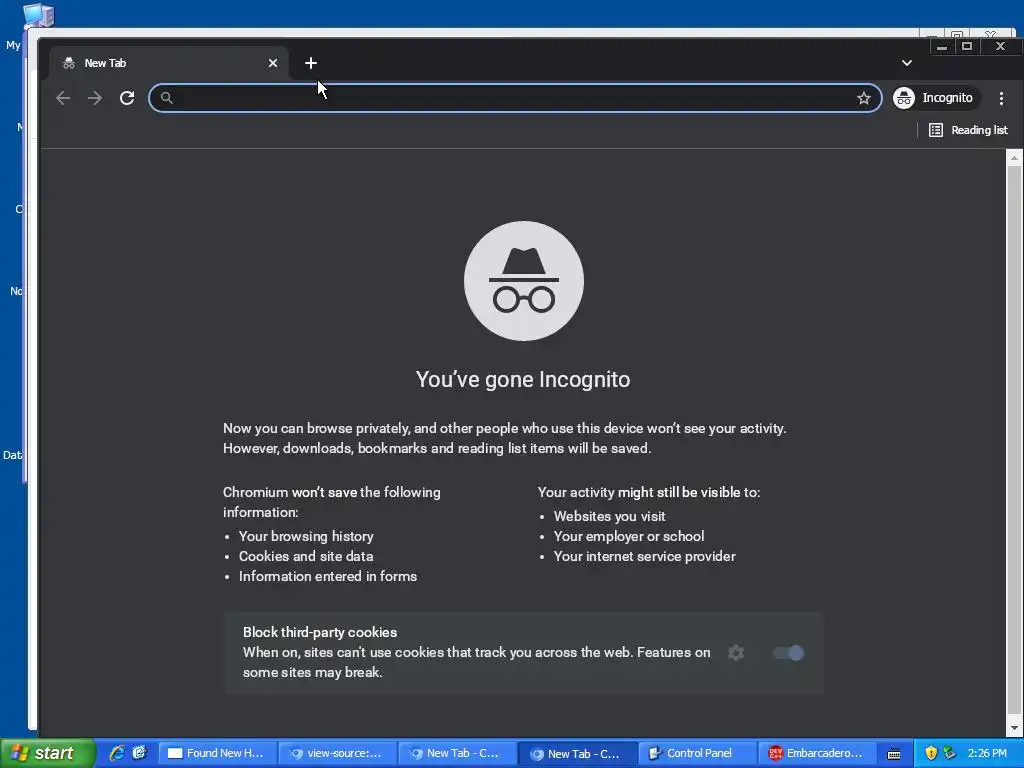The image size is (1024, 768).
Task: Click Your internet service provider item
Action: click(x=645, y=556)
